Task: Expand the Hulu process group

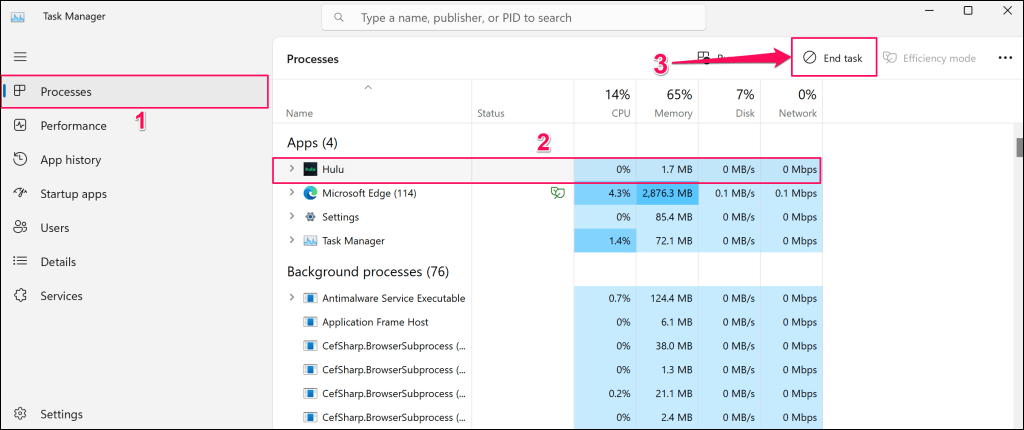Action: pyautogui.click(x=291, y=169)
